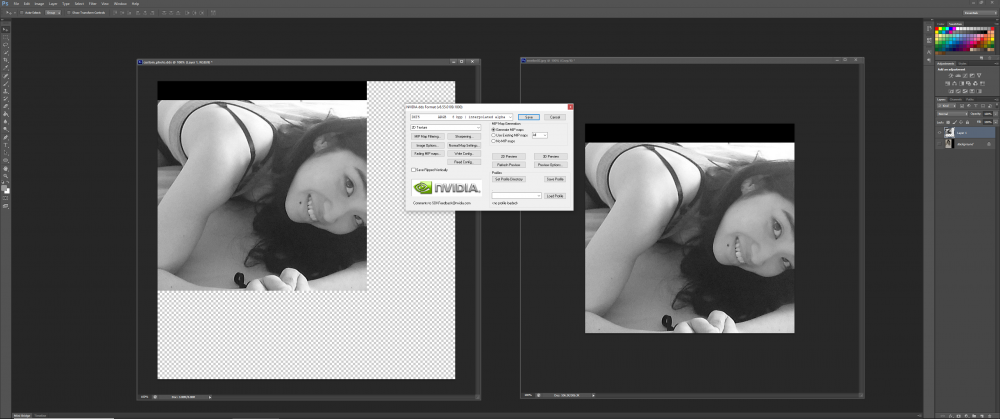Select the Blur tool

click(6, 121)
